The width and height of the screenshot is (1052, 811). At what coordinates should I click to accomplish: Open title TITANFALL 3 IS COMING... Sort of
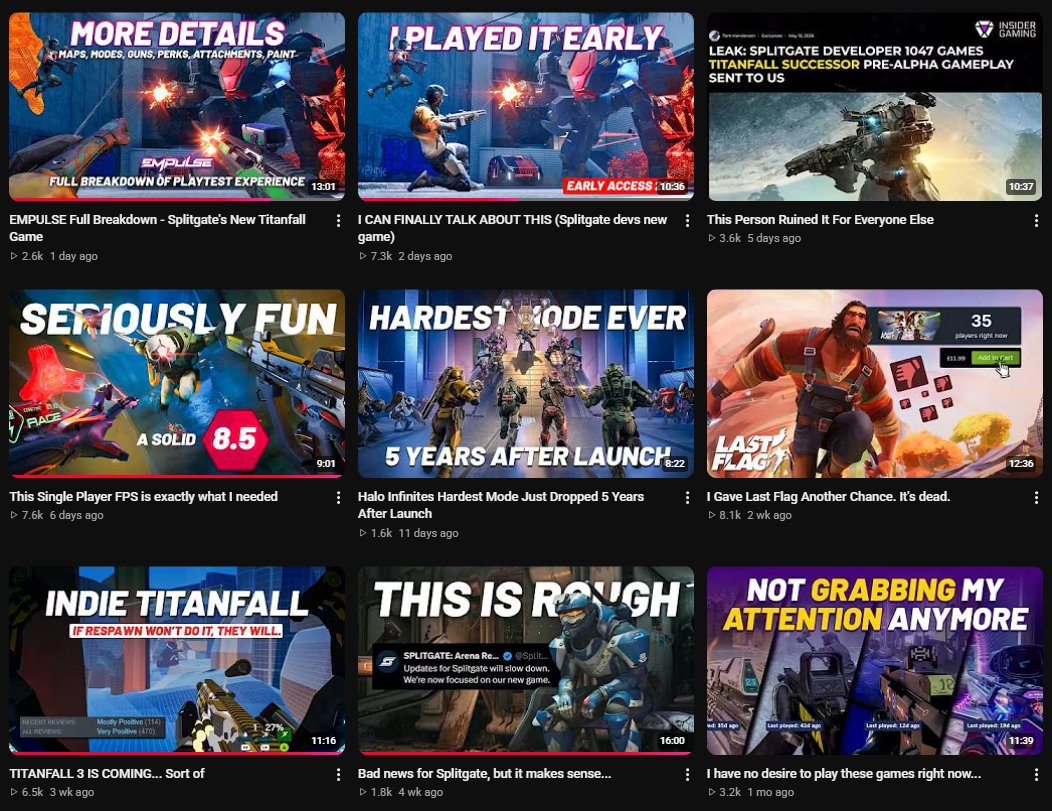[107, 773]
